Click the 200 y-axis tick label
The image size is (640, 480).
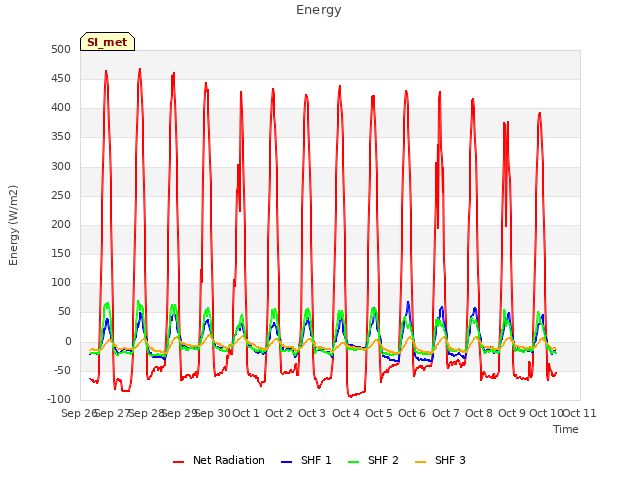coord(61,224)
